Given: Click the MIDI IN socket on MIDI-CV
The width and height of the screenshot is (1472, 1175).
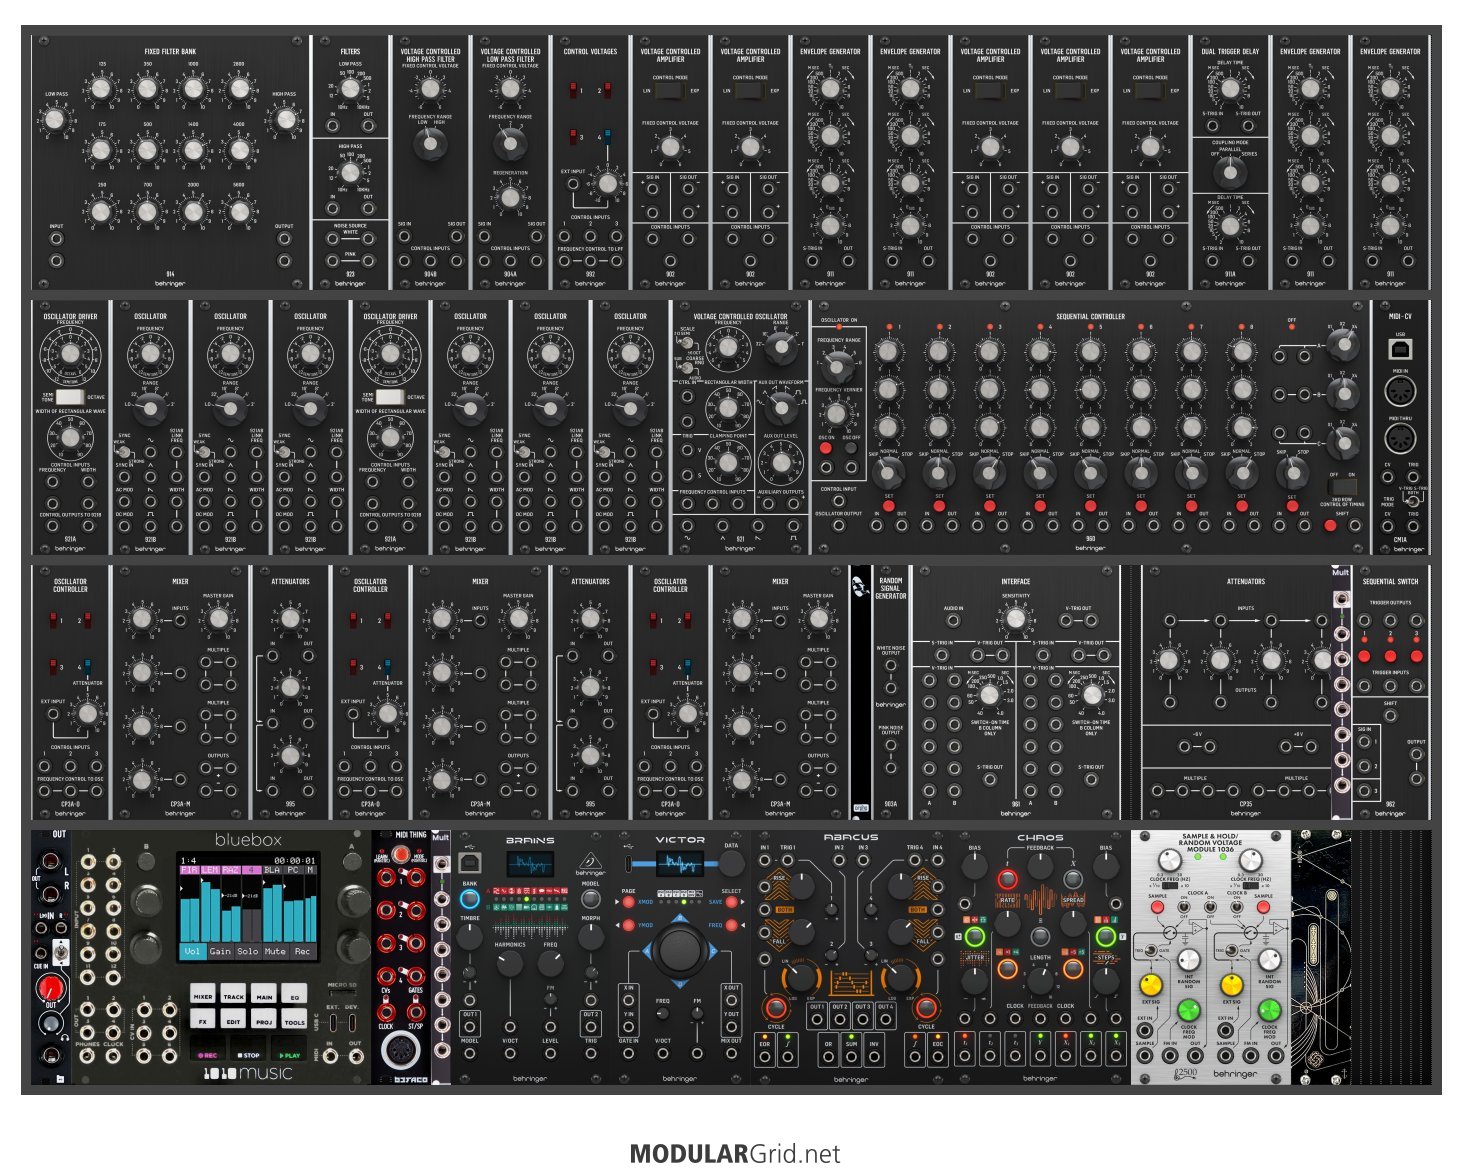Looking at the screenshot, I should tap(1400, 392).
